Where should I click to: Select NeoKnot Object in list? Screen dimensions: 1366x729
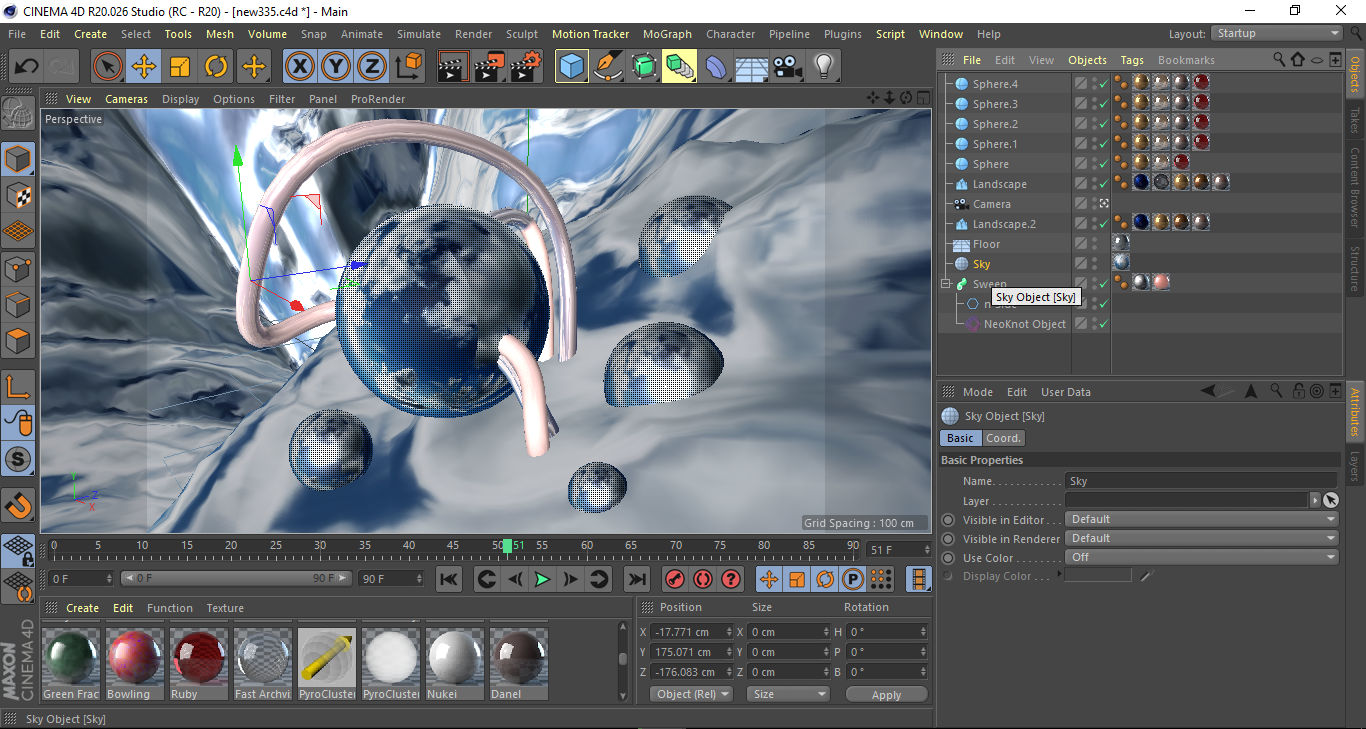pos(1025,324)
